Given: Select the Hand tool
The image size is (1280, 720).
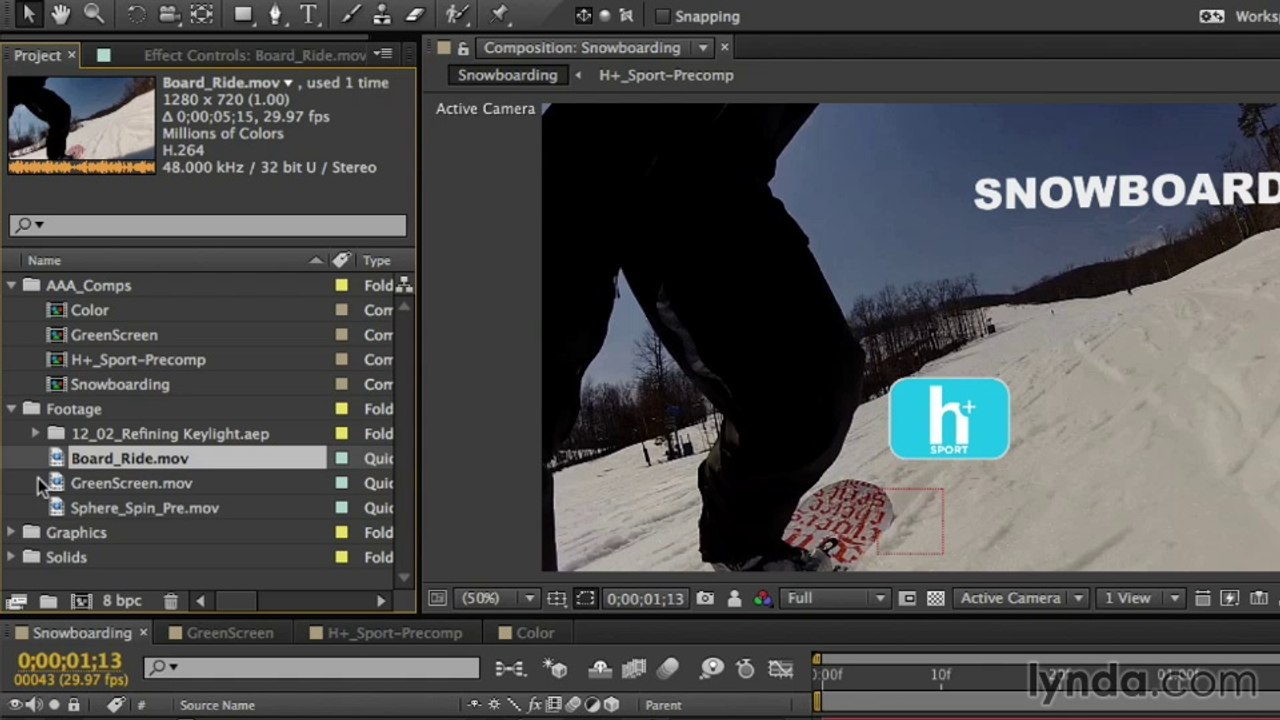Looking at the screenshot, I should point(61,14).
